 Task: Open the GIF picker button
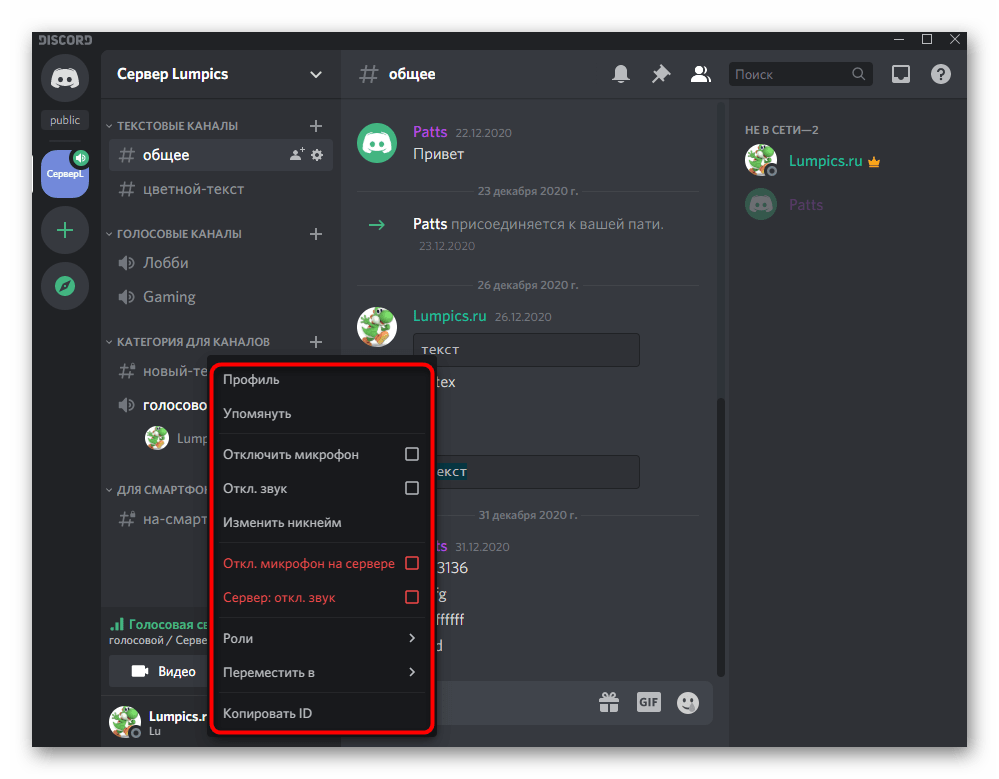click(649, 702)
